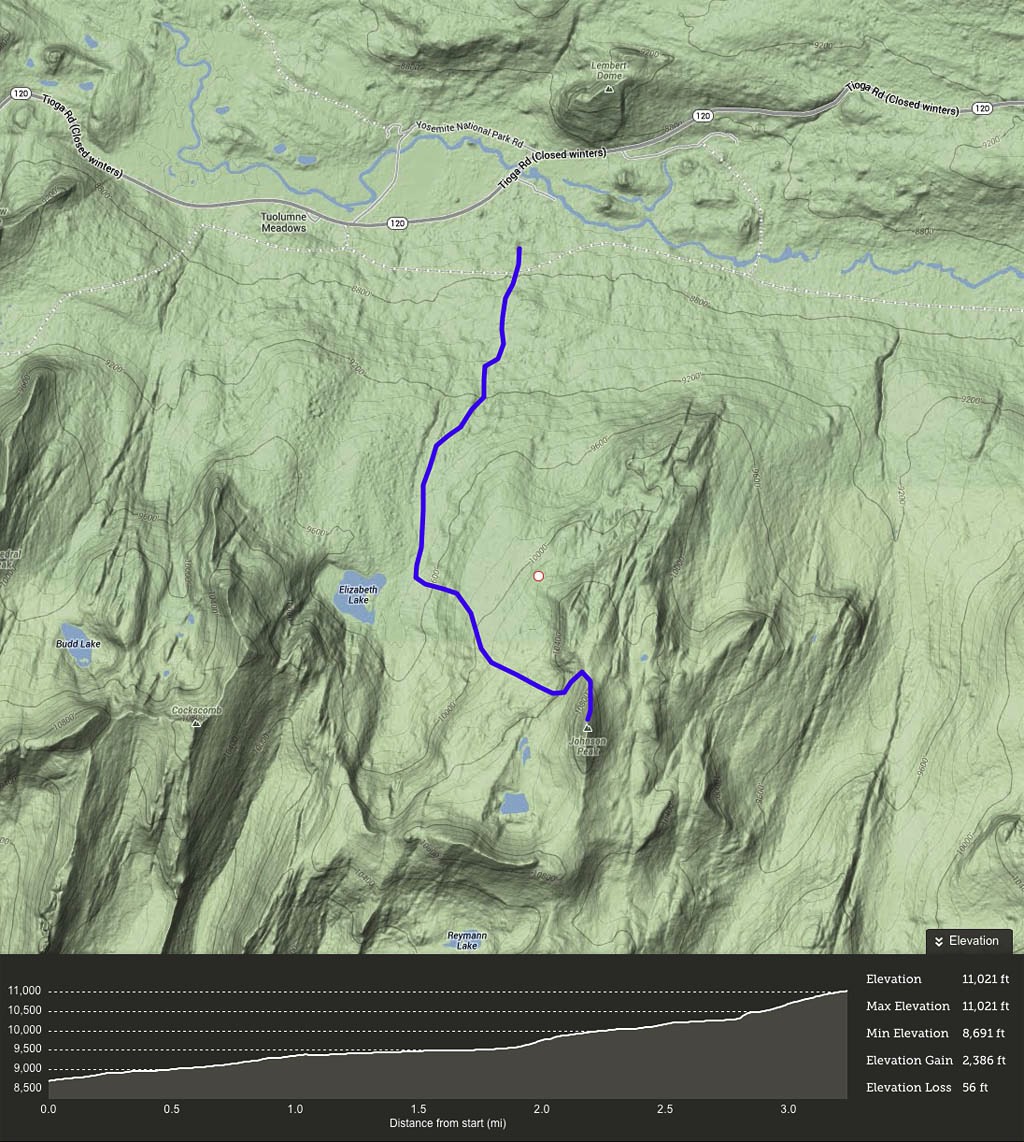Click the 120 highway shield at top left

20,94
